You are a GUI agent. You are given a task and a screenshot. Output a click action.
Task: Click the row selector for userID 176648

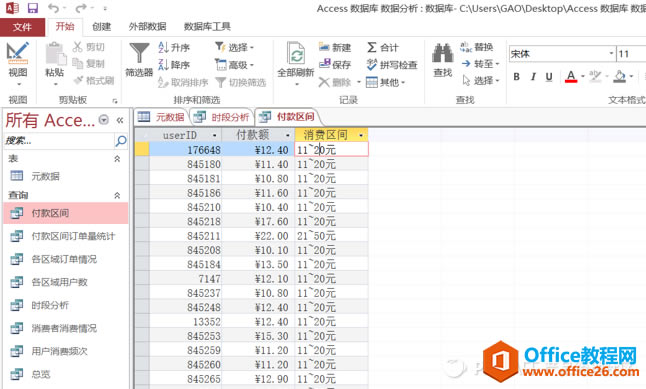pos(142,150)
